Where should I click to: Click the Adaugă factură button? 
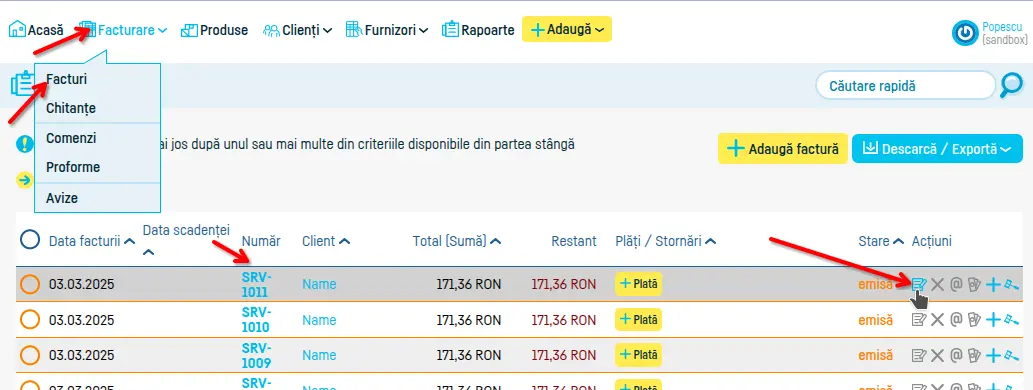click(x=783, y=149)
